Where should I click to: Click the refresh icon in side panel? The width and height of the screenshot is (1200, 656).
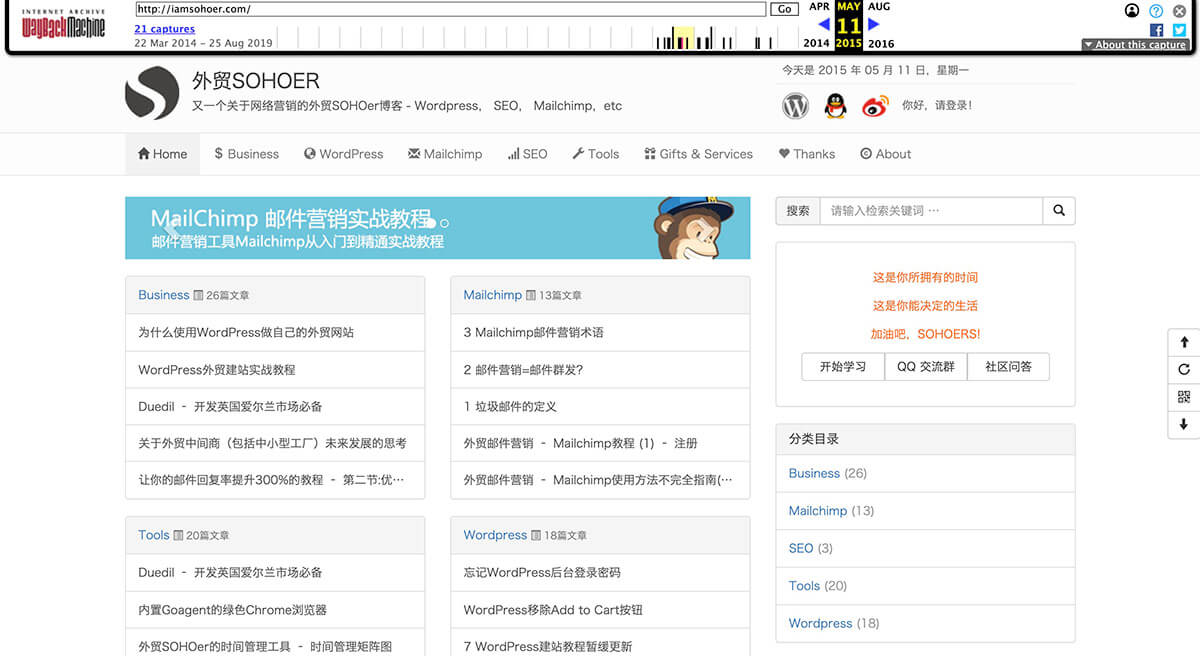coord(1184,369)
